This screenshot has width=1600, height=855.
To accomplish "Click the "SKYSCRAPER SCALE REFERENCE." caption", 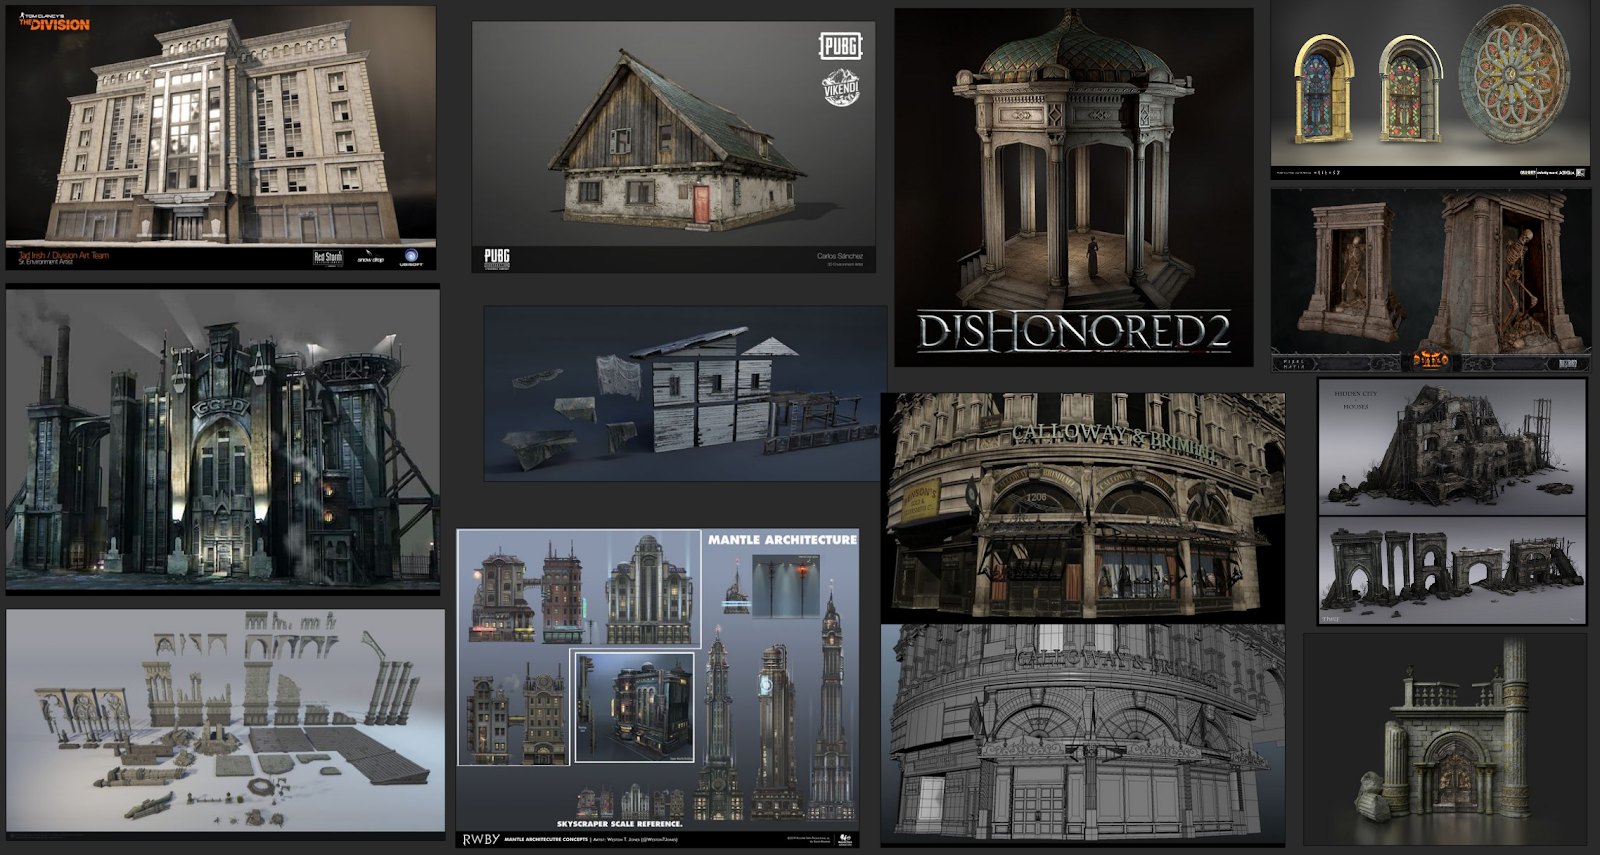I will tap(620, 824).
